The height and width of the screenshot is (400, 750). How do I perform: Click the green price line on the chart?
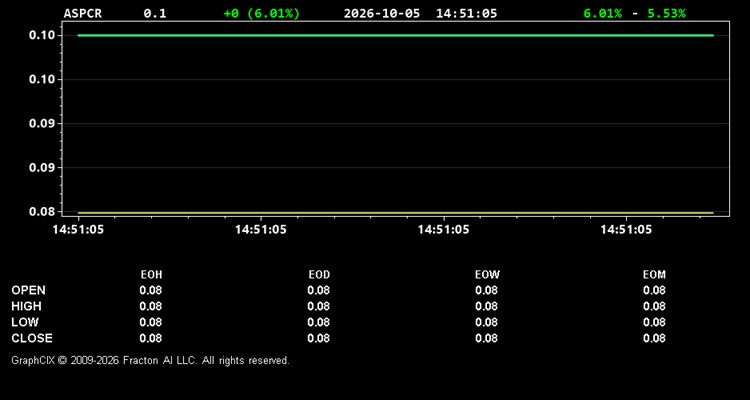(x=395, y=35)
